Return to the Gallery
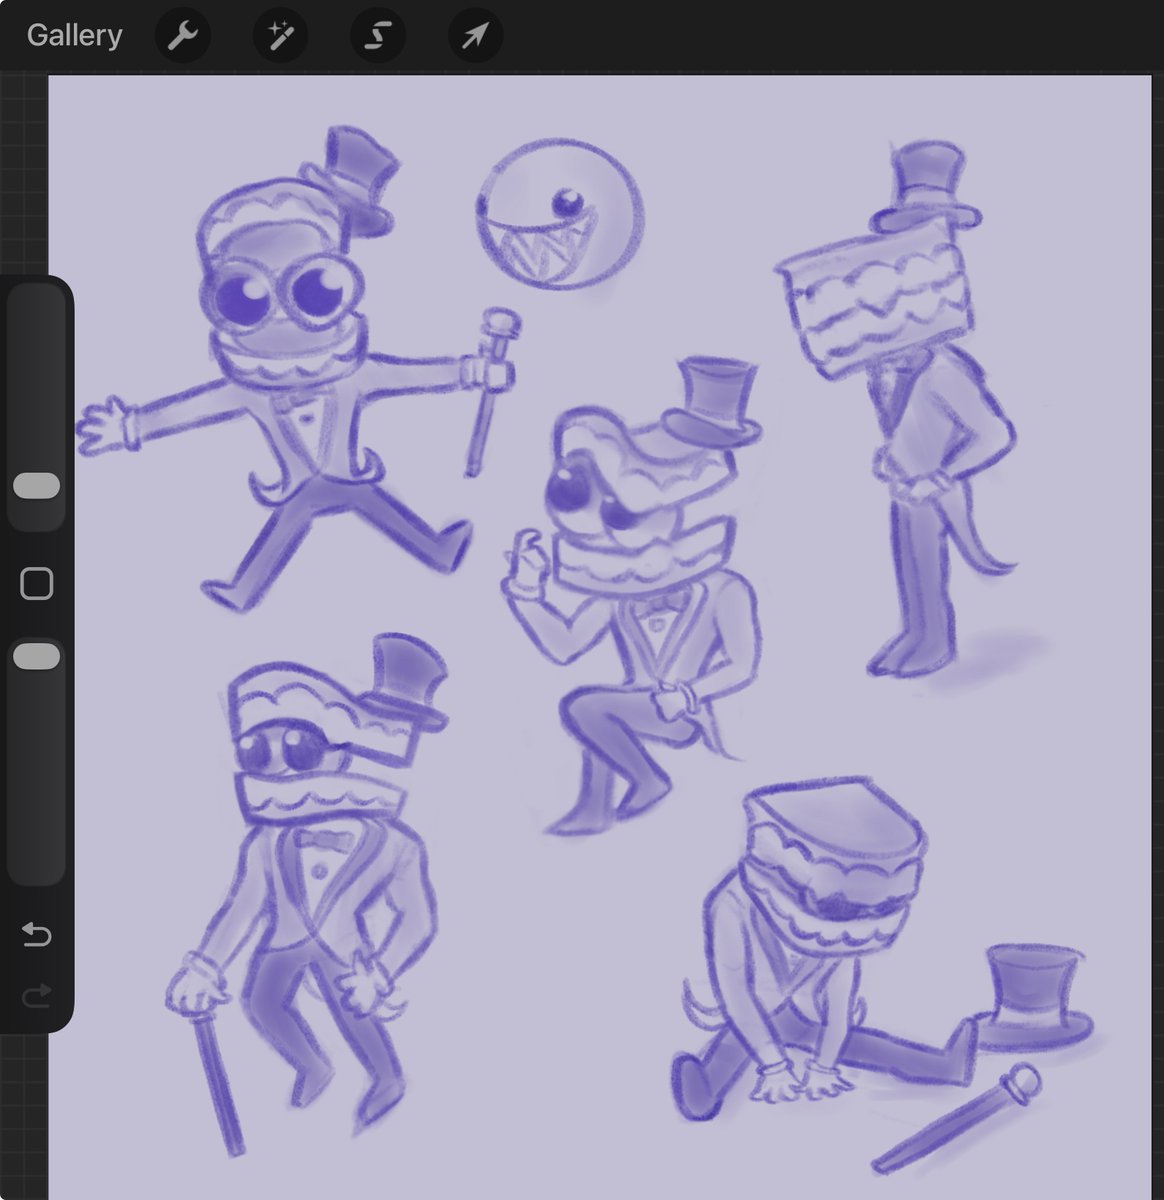This screenshot has height=1200, width=1164. pyautogui.click(x=74, y=35)
